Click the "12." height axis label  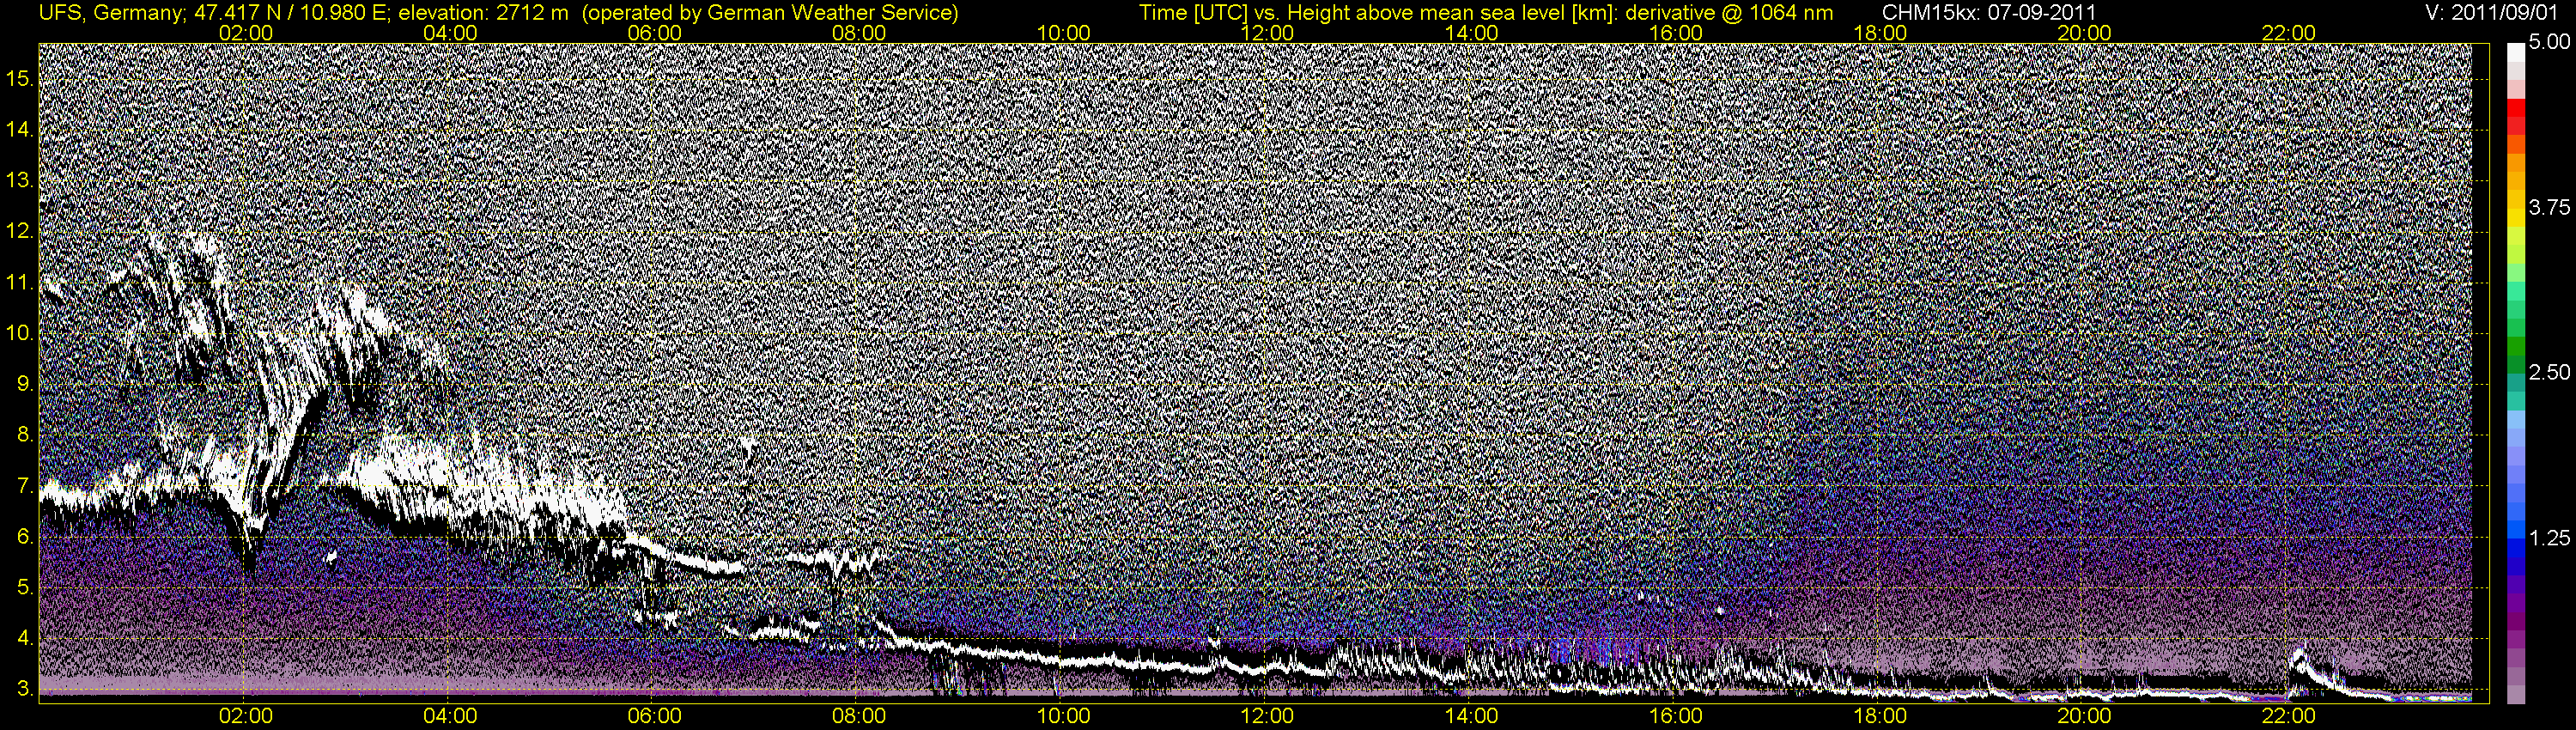(21, 232)
